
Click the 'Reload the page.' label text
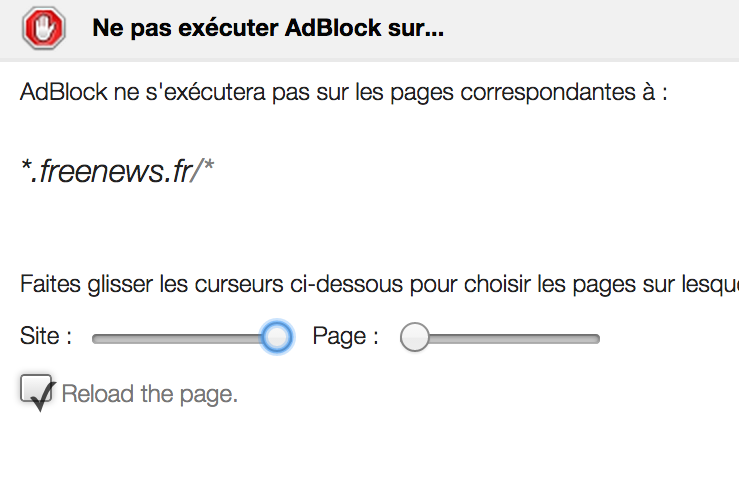point(149,394)
